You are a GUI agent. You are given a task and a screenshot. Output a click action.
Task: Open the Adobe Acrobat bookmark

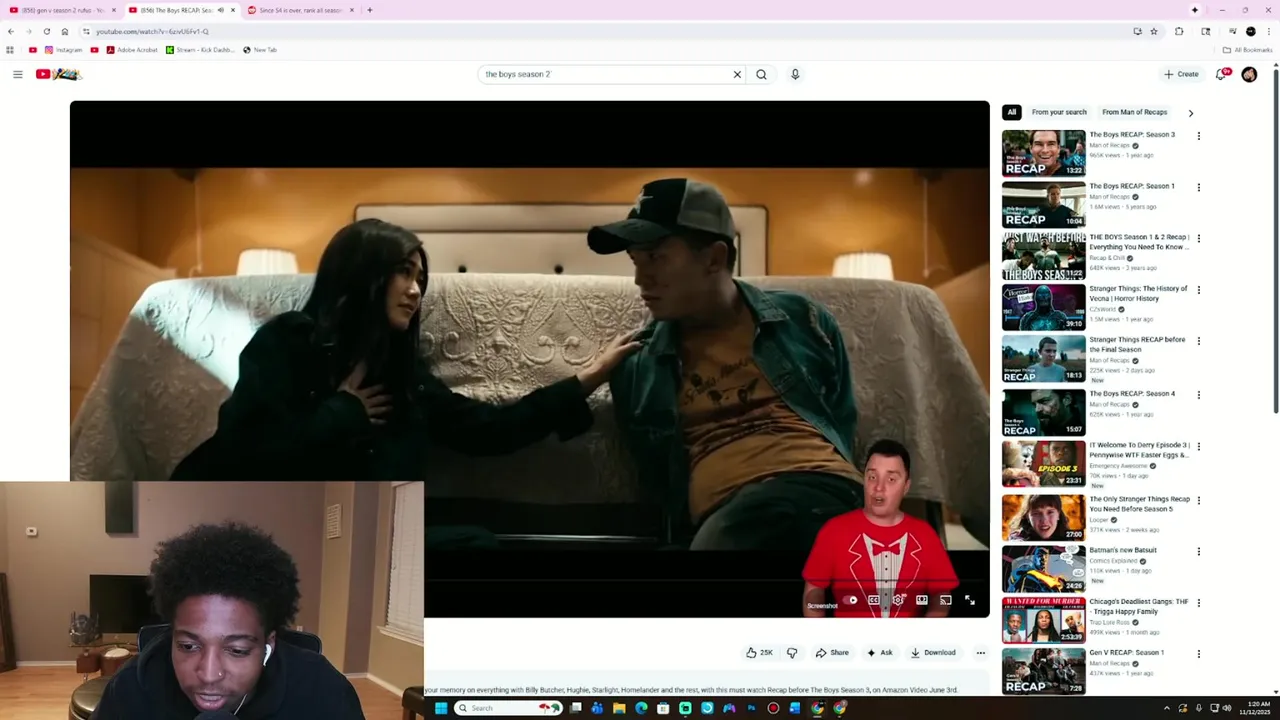pos(132,50)
